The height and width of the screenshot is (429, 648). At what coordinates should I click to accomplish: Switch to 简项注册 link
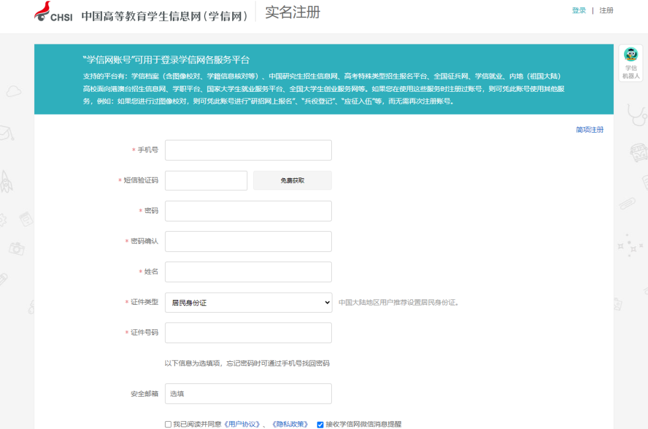pyautogui.click(x=589, y=130)
